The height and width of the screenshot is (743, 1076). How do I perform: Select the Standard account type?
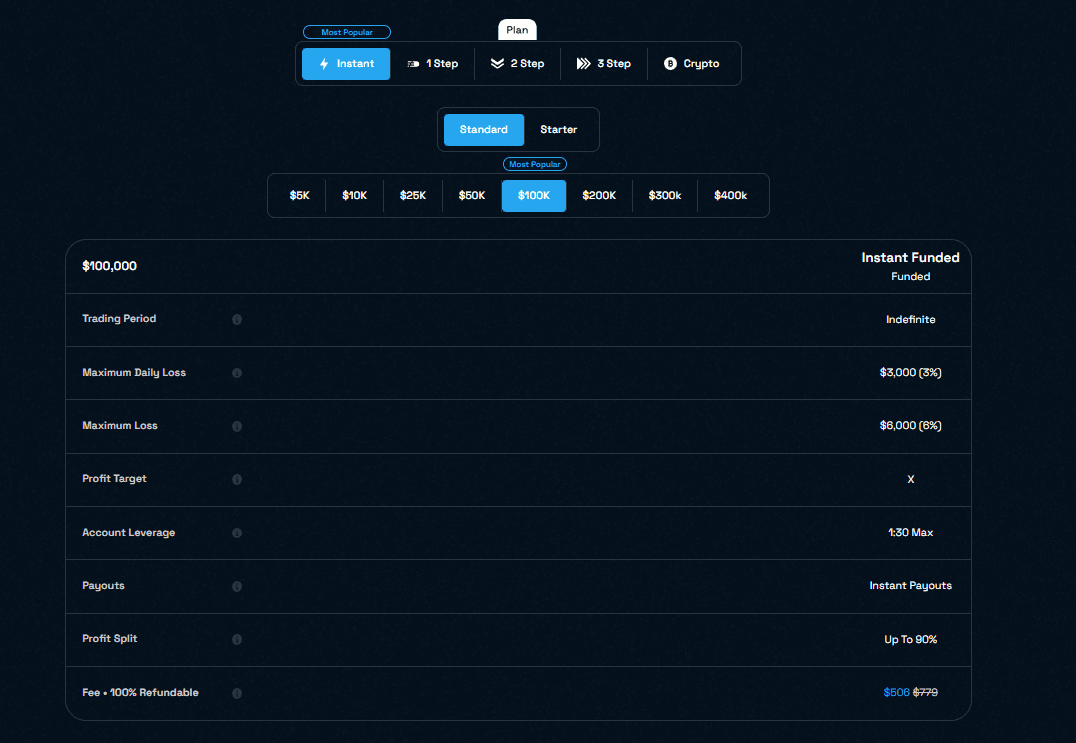click(484, 130)
